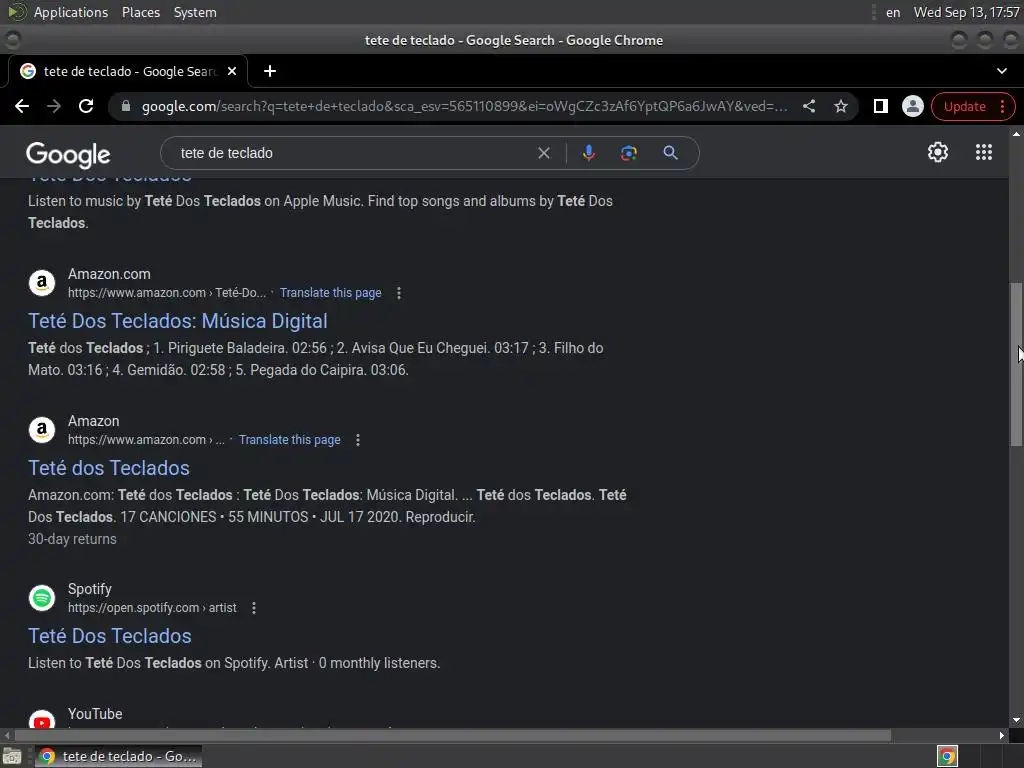Click the horizontal scroll right arrow
This screenshot has height=768, width=1024.
point(1002,735)
